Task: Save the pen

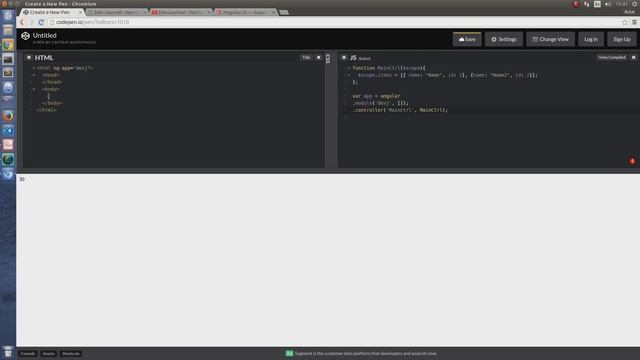Action: point(467,39)
